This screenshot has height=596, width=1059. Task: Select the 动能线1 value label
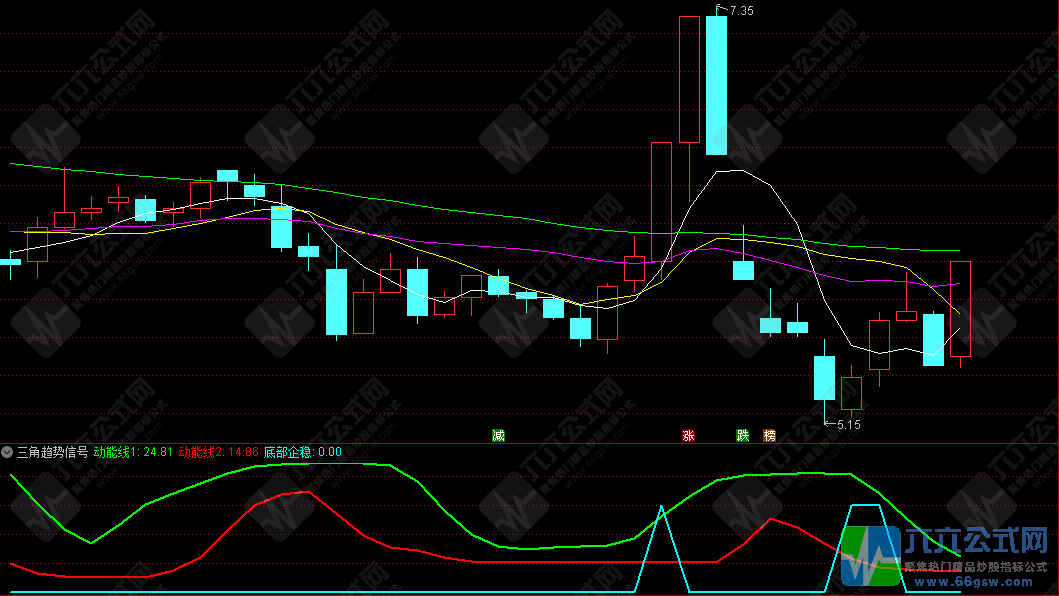coord(133,452)
